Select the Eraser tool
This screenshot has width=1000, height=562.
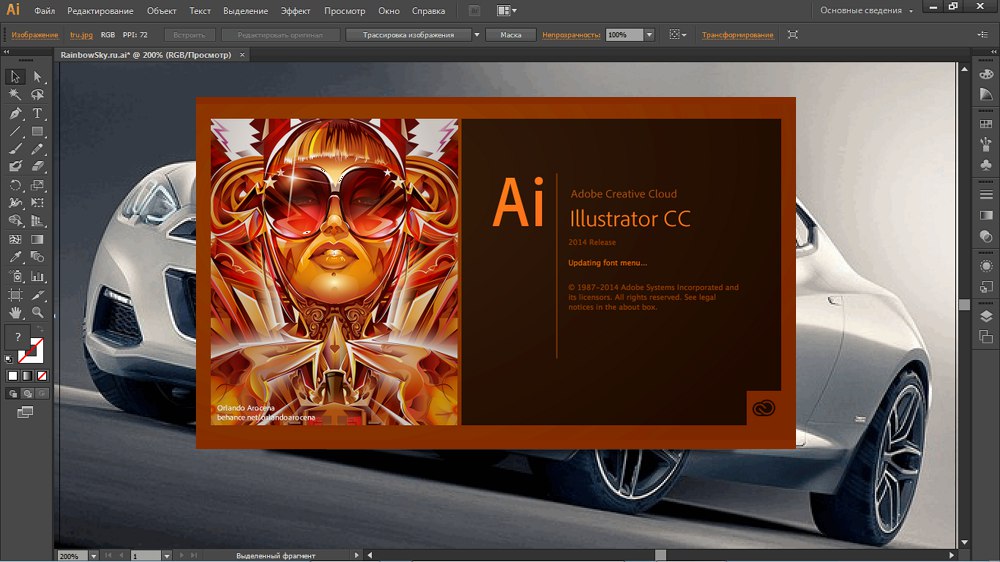coord(38,166)
